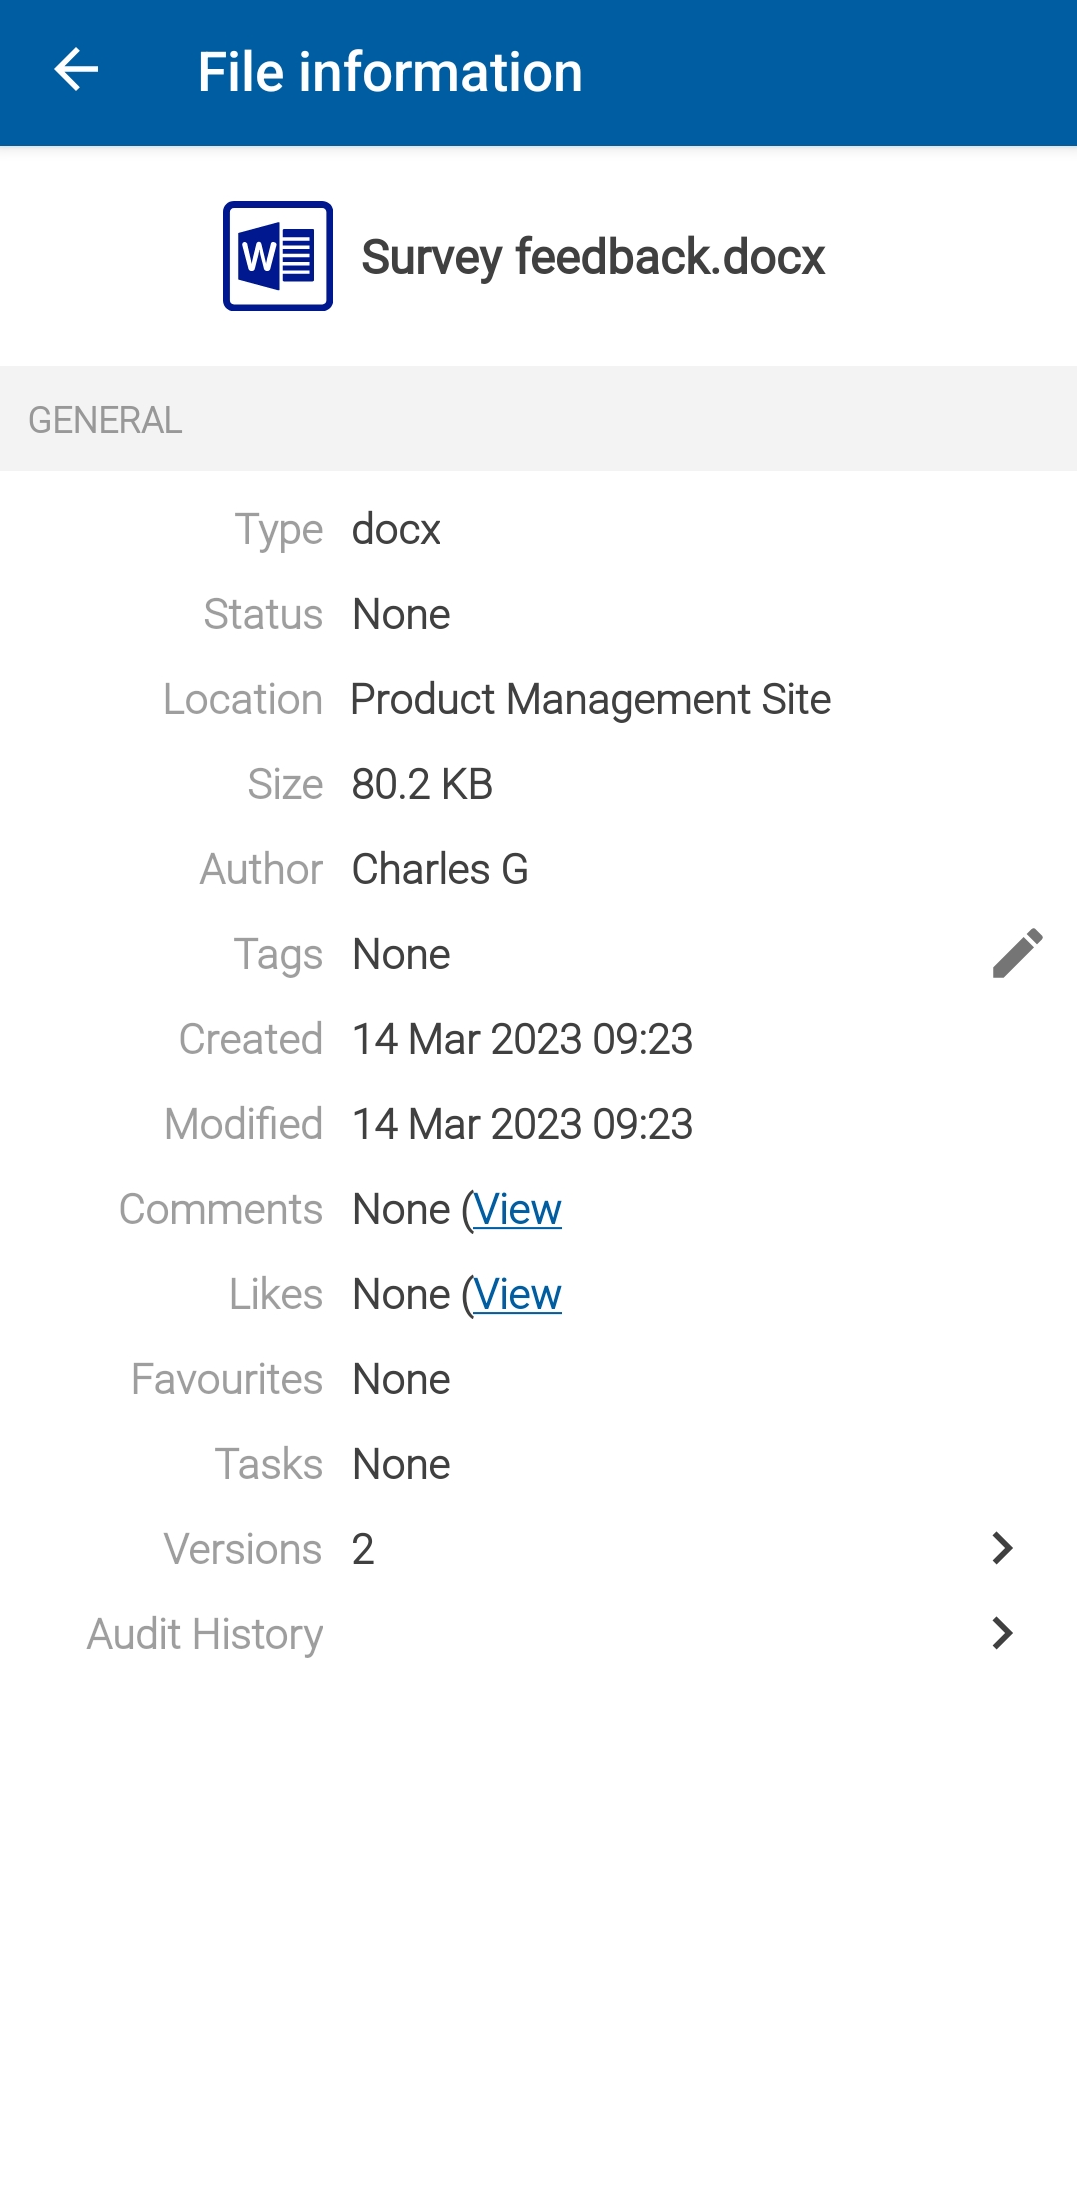Select the Survey feedback.docx file name

pyautogui.click(x=593, y=257)
